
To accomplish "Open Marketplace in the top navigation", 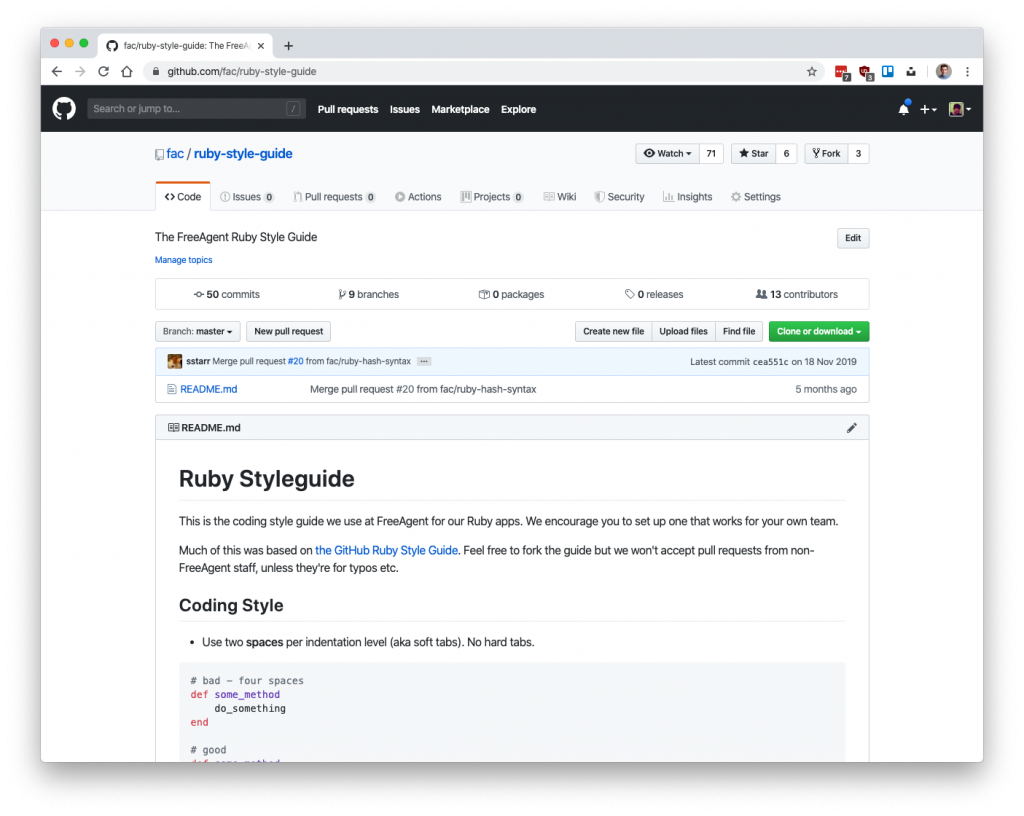I will (x=460, y=110).
